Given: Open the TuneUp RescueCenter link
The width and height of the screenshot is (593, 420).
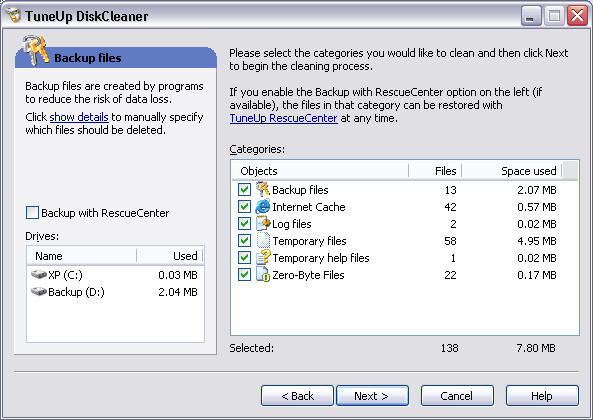Looking at the screenshot, I should (284, 118).
